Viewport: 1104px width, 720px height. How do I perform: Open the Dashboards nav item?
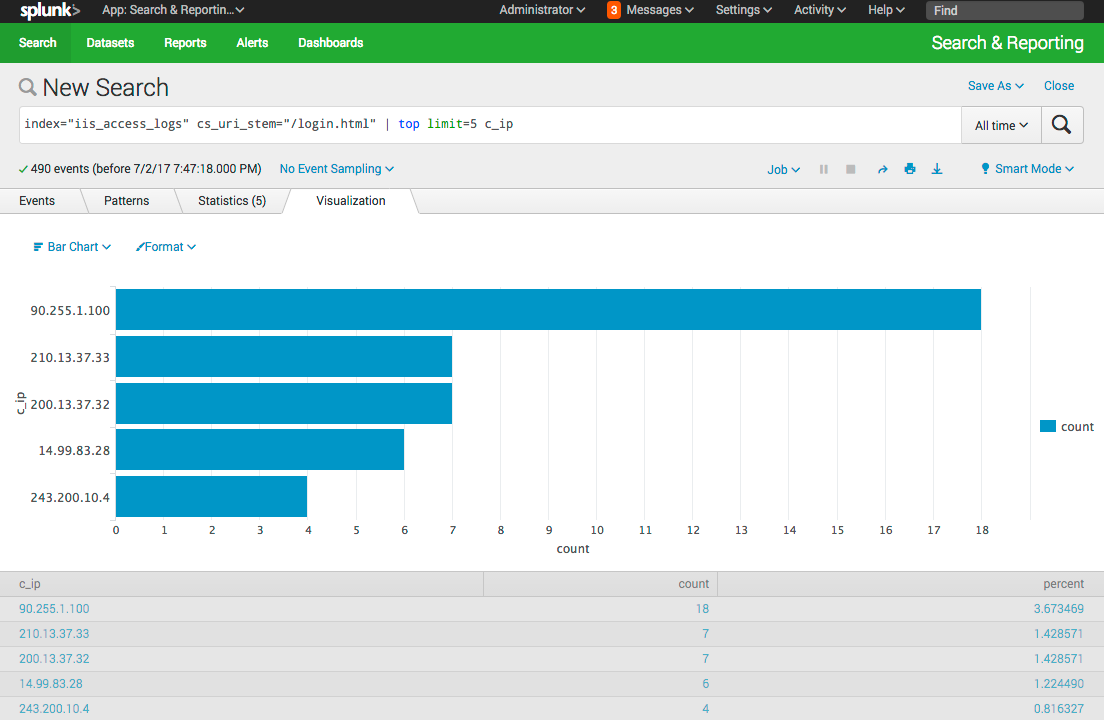coord(330,43)
